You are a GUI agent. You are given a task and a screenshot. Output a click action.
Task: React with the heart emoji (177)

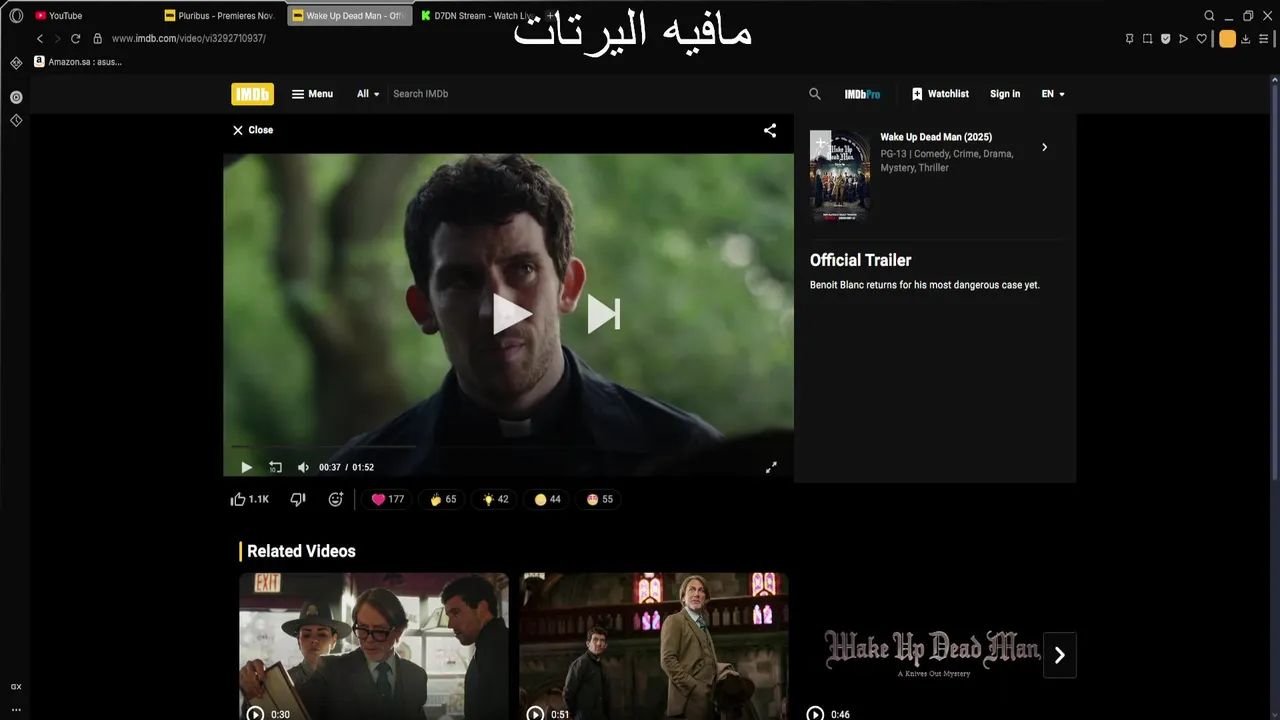pos(388,499)
